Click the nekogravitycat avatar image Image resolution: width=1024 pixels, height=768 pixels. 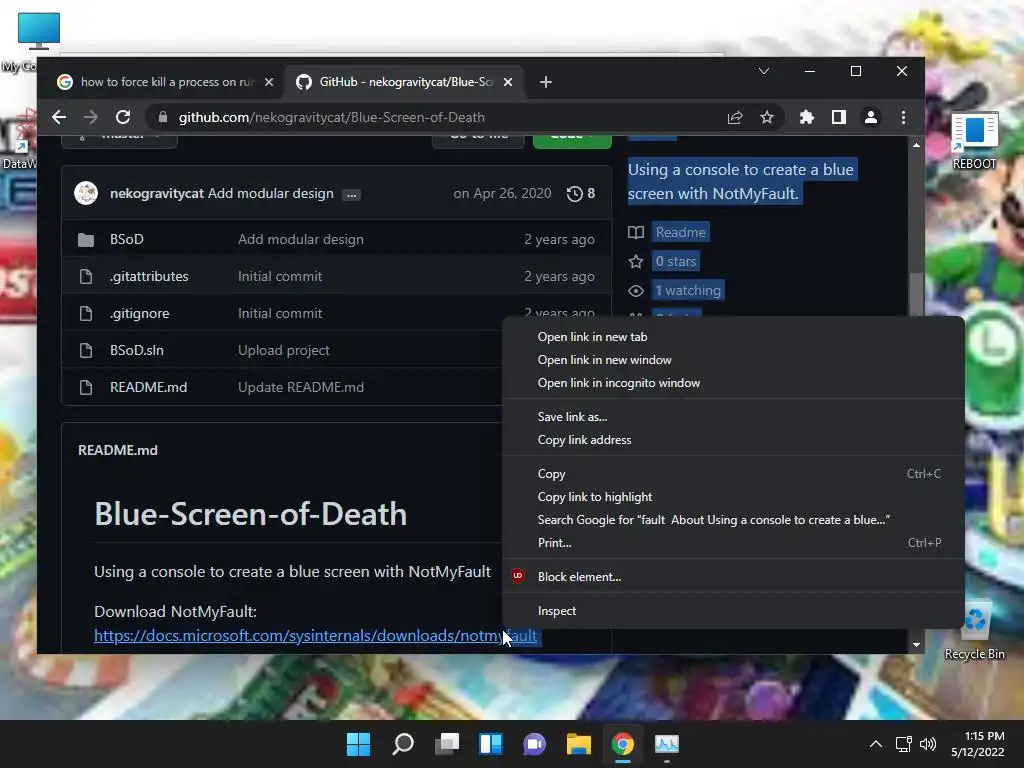point(86,193)
